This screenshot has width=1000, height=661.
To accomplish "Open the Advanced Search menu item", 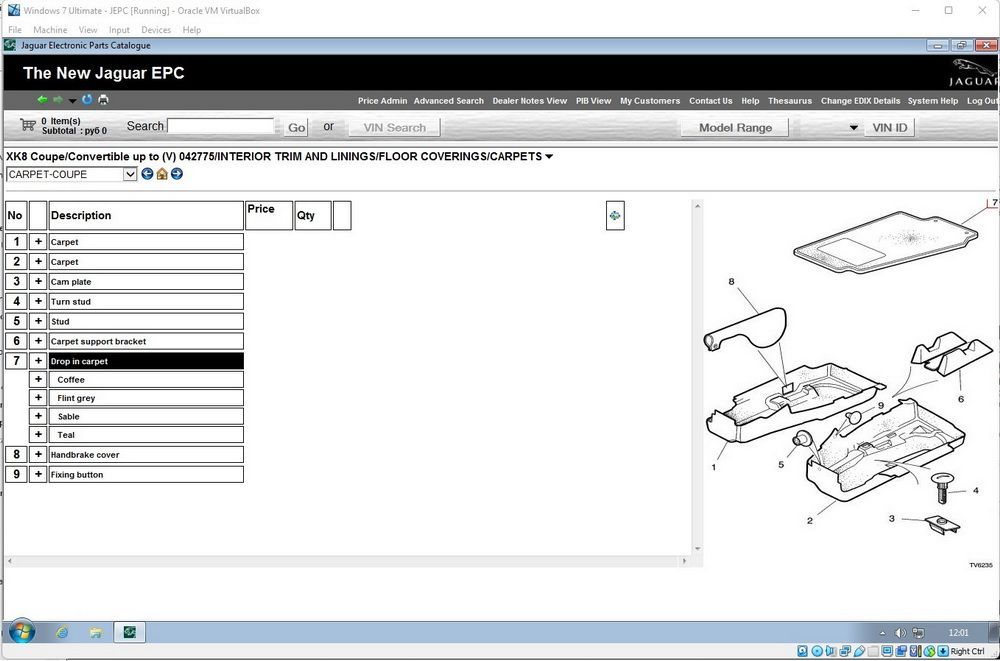I will pos(448,101).
